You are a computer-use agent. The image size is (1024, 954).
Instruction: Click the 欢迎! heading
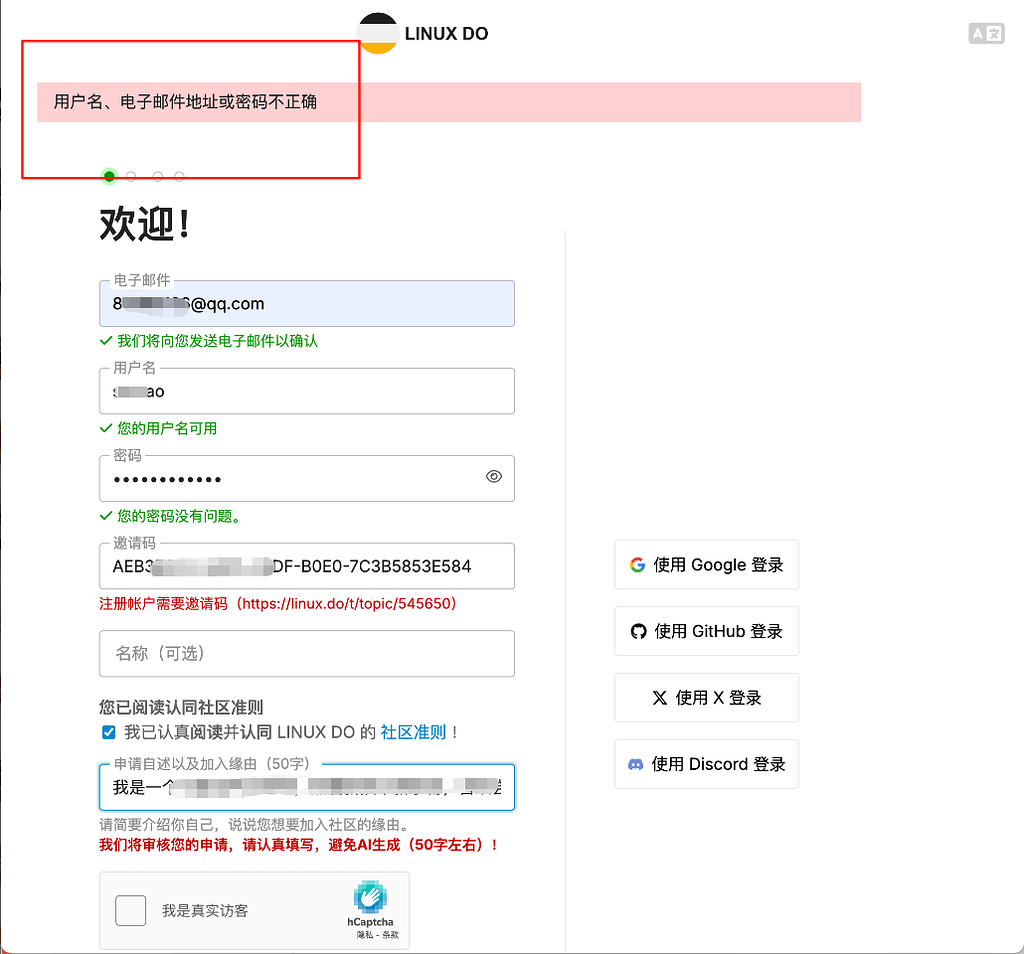(144, 224)
